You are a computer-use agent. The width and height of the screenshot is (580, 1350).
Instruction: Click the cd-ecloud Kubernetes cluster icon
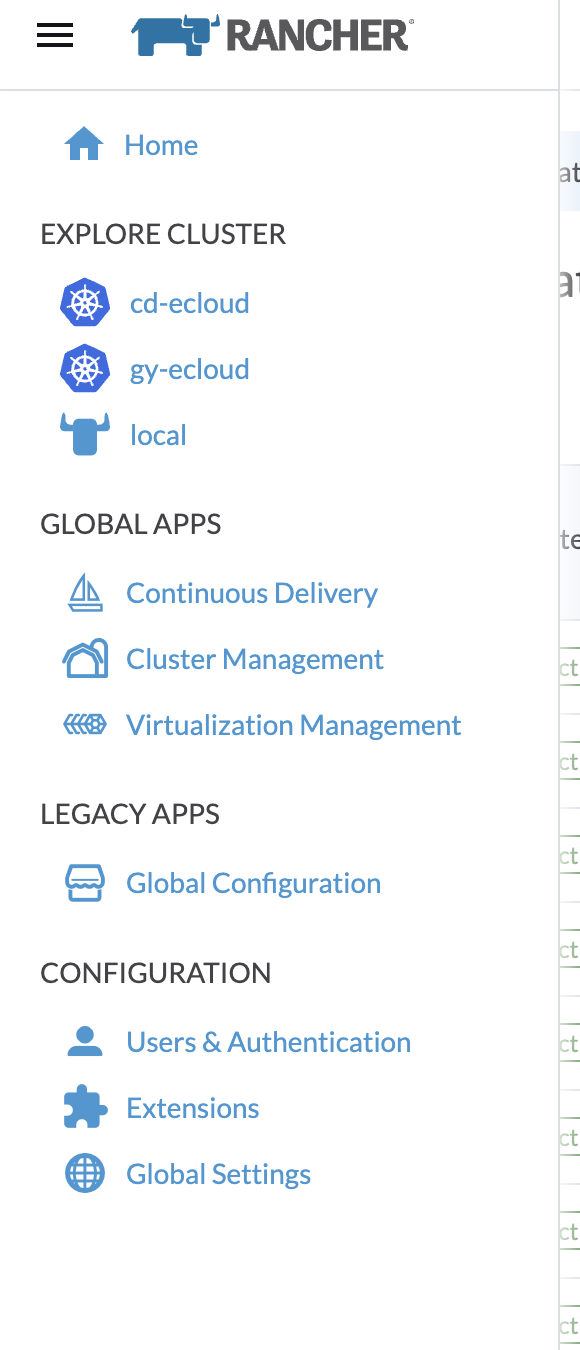click(86, 302)
